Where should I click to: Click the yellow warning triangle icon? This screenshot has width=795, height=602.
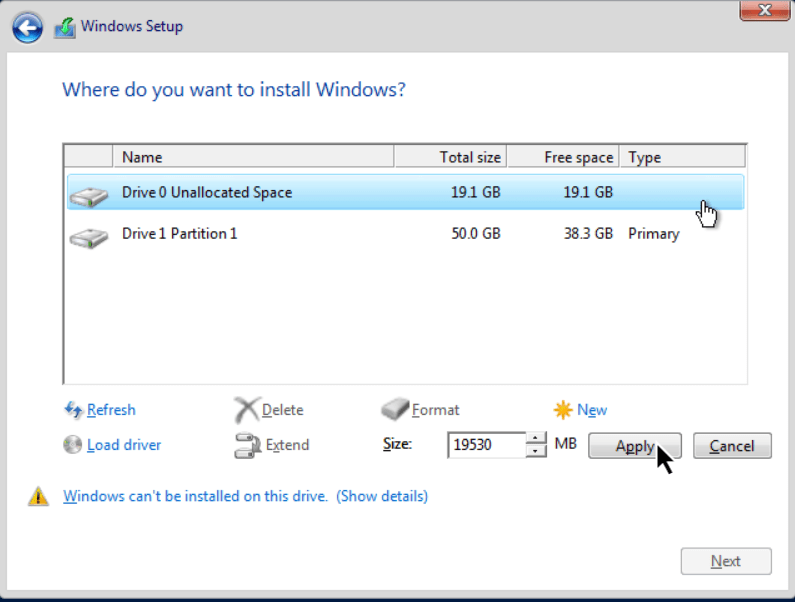pyautogui.click(x=38, y=497)
